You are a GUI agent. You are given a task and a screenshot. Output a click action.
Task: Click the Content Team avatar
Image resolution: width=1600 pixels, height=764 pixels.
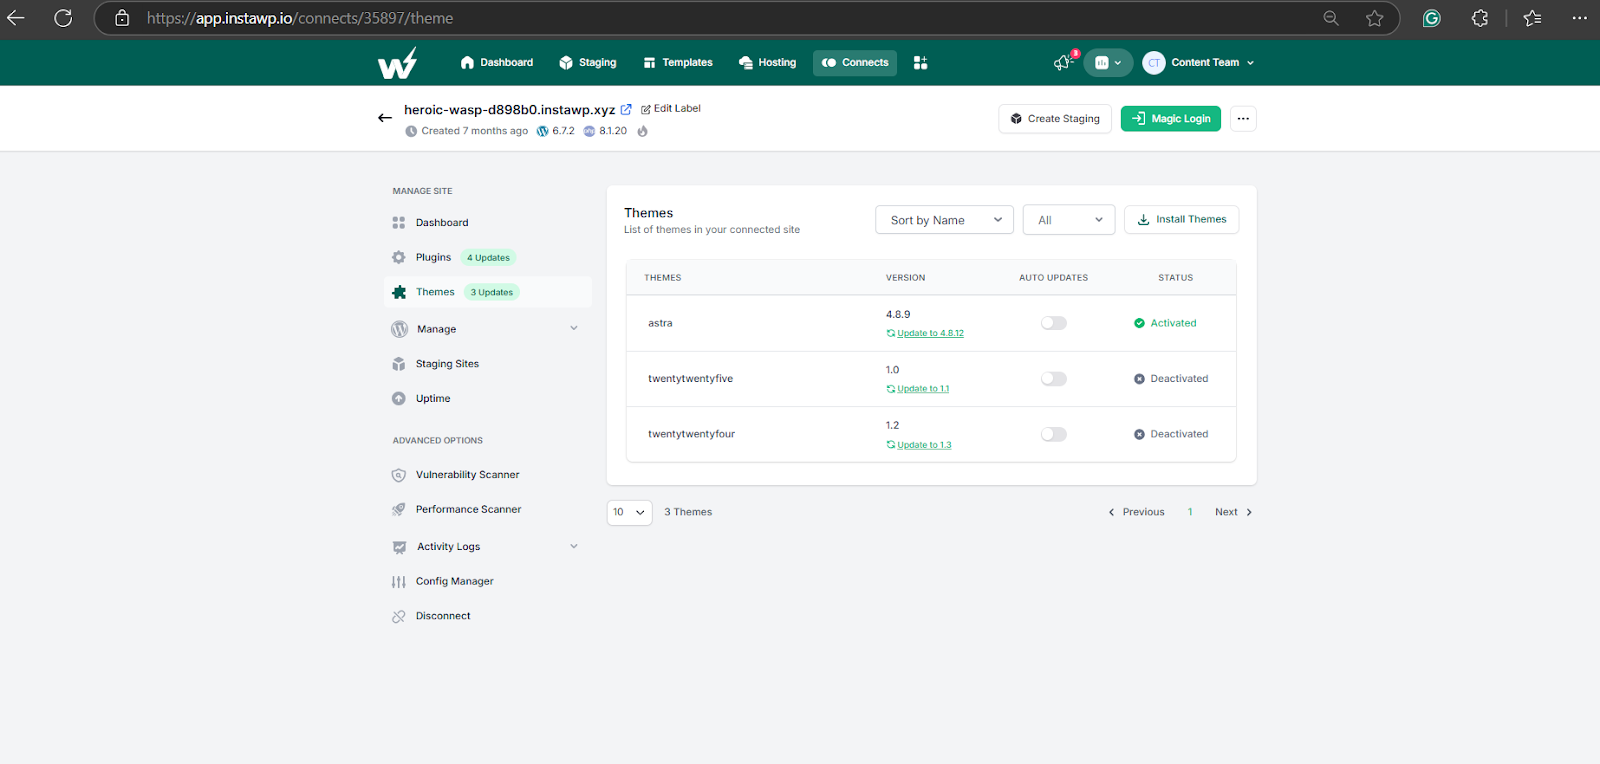pos(1154,63)
